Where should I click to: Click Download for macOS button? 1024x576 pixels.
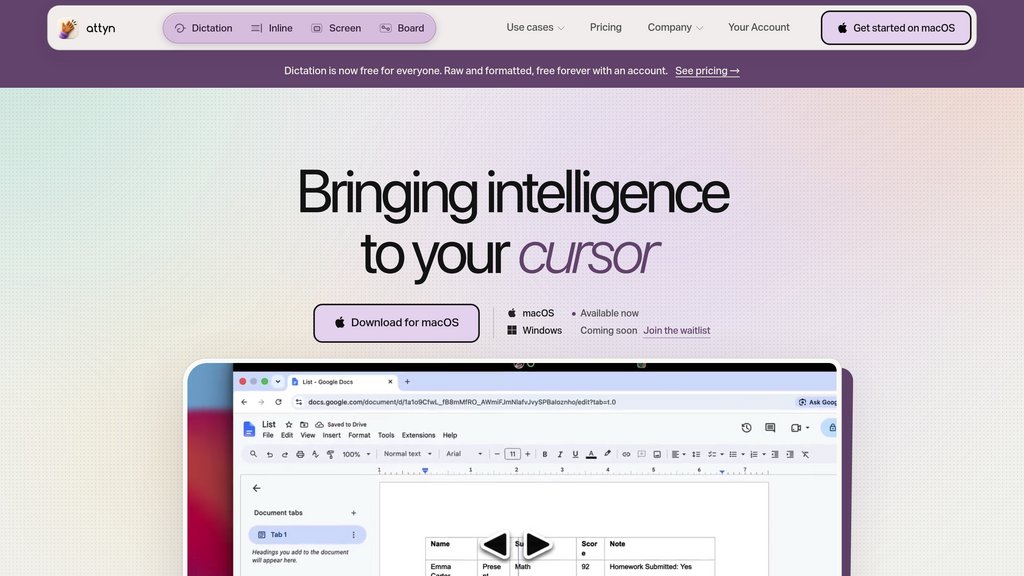point(396,323)
